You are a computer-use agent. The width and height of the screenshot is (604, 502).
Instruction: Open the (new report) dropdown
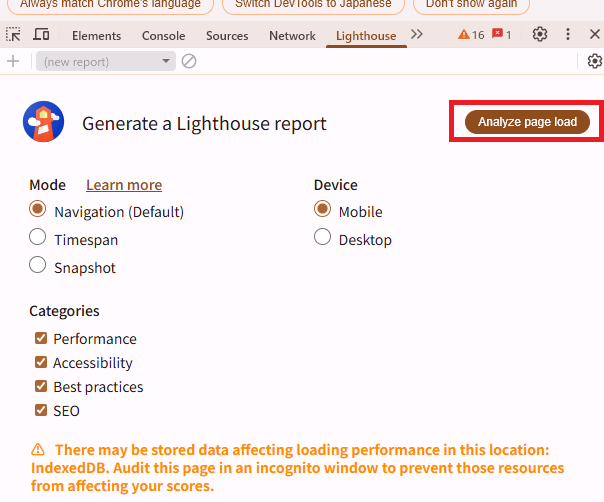click(105, 62)
